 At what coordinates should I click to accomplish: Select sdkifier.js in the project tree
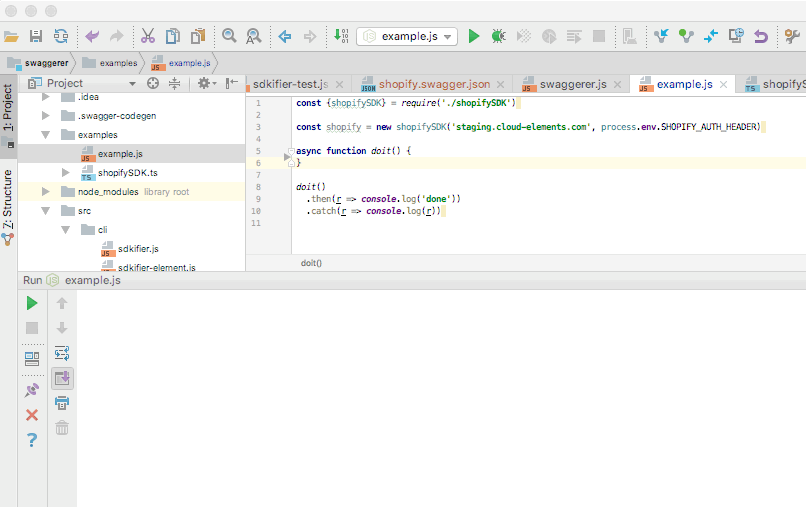click(138, 249)
